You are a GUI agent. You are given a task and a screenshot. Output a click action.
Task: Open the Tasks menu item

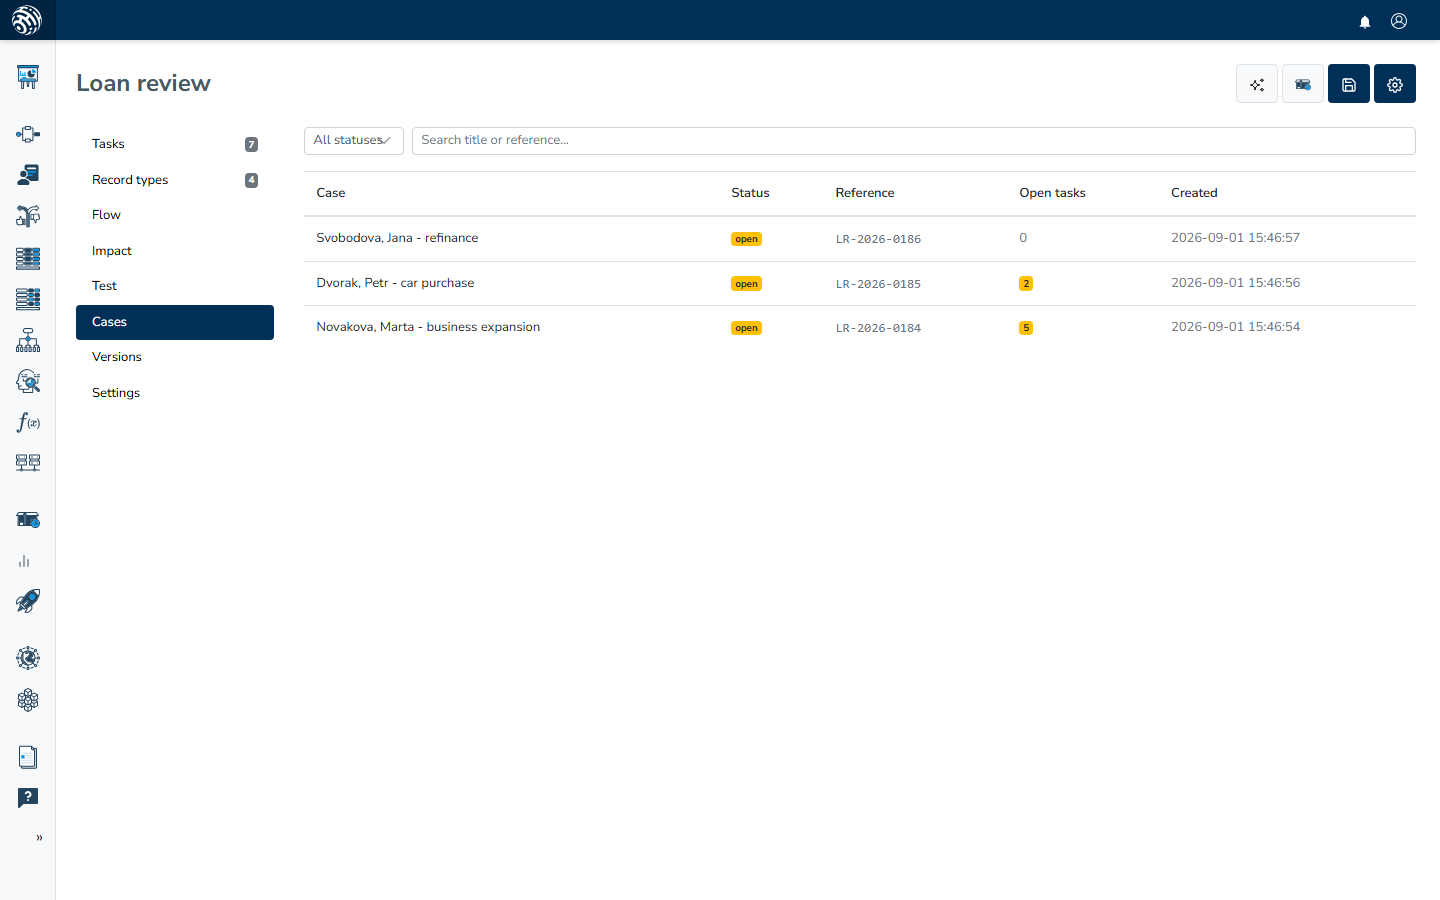pos(175,144)
